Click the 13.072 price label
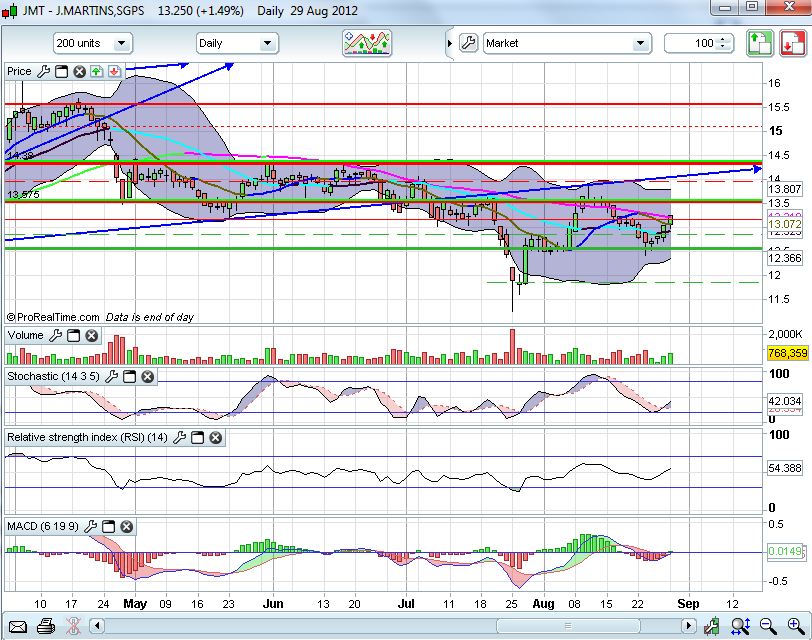This screenshot has width=812, height=640. pos(785,224)
